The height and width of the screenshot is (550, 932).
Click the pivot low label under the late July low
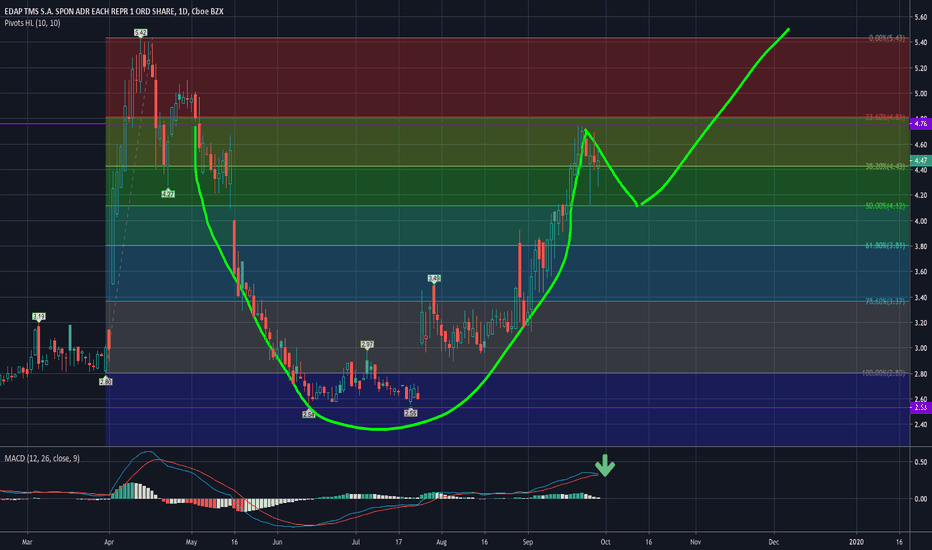coord(411,413)
